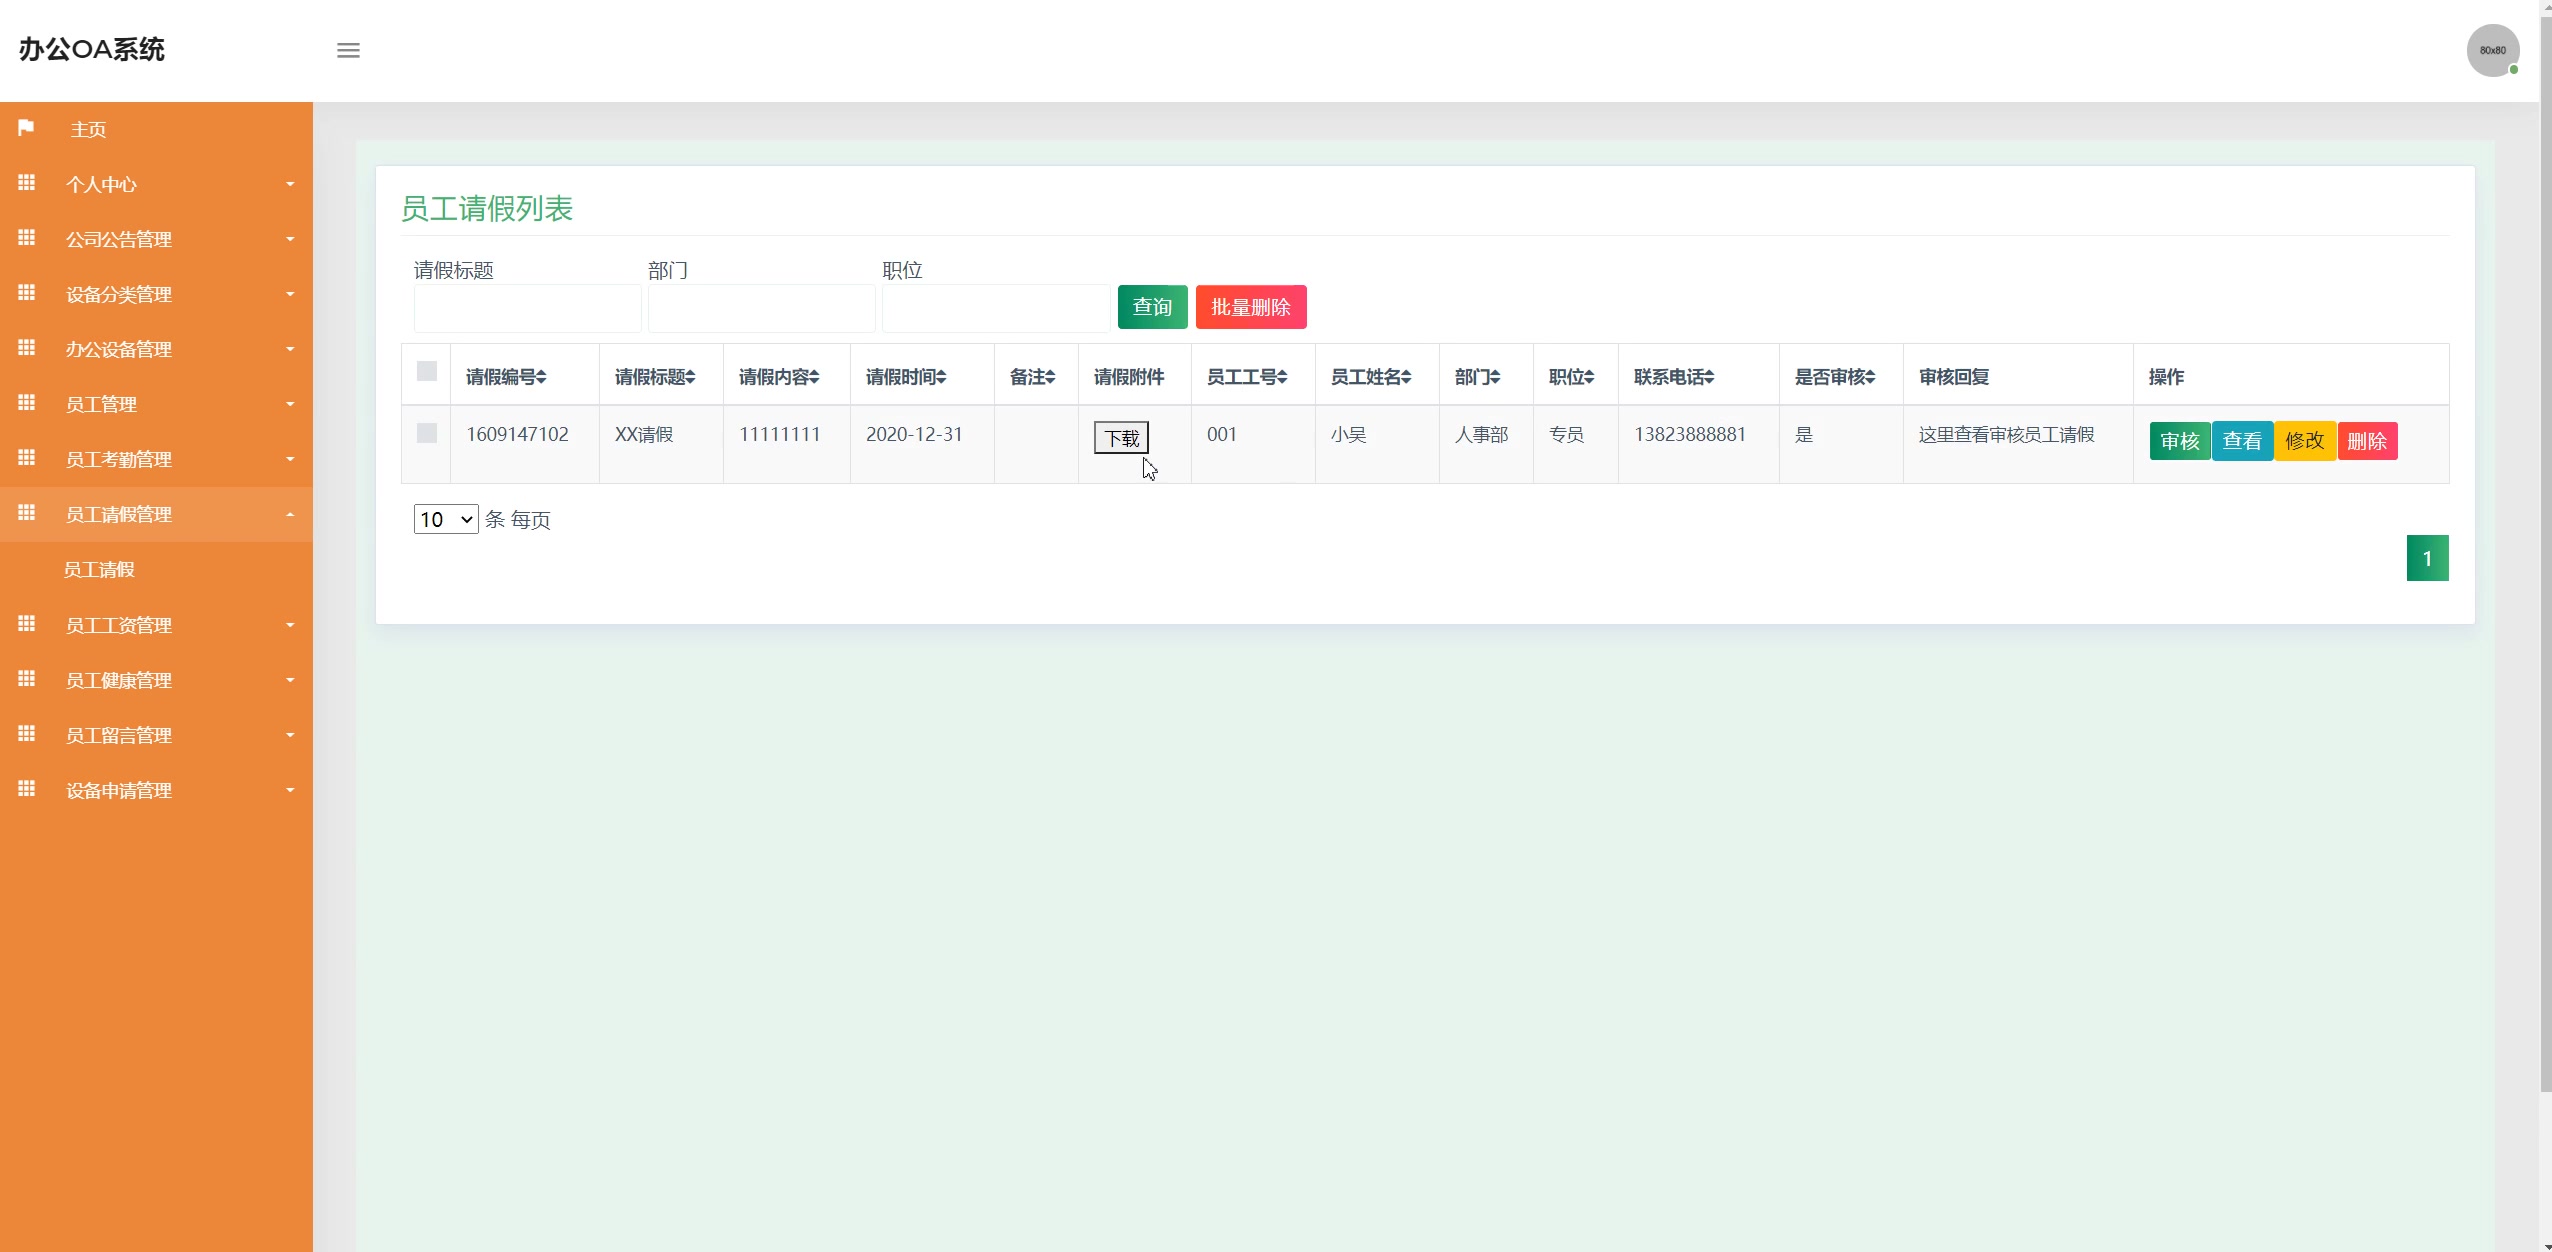Click the flag icon beside 主页

tap(26, 128)
